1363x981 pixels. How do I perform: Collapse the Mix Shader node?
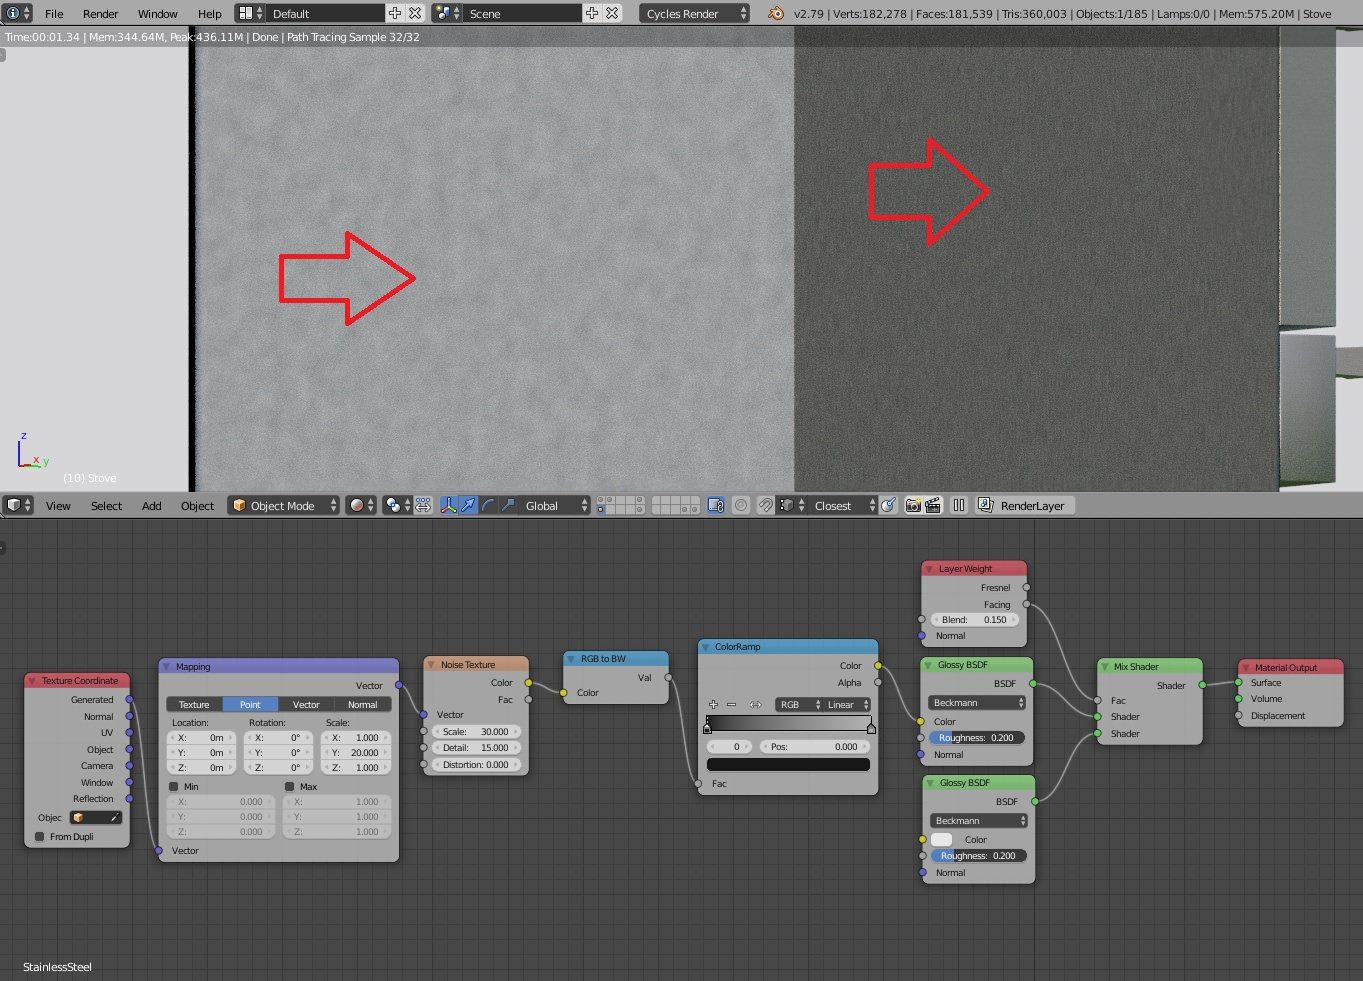tap(1105, 666)
